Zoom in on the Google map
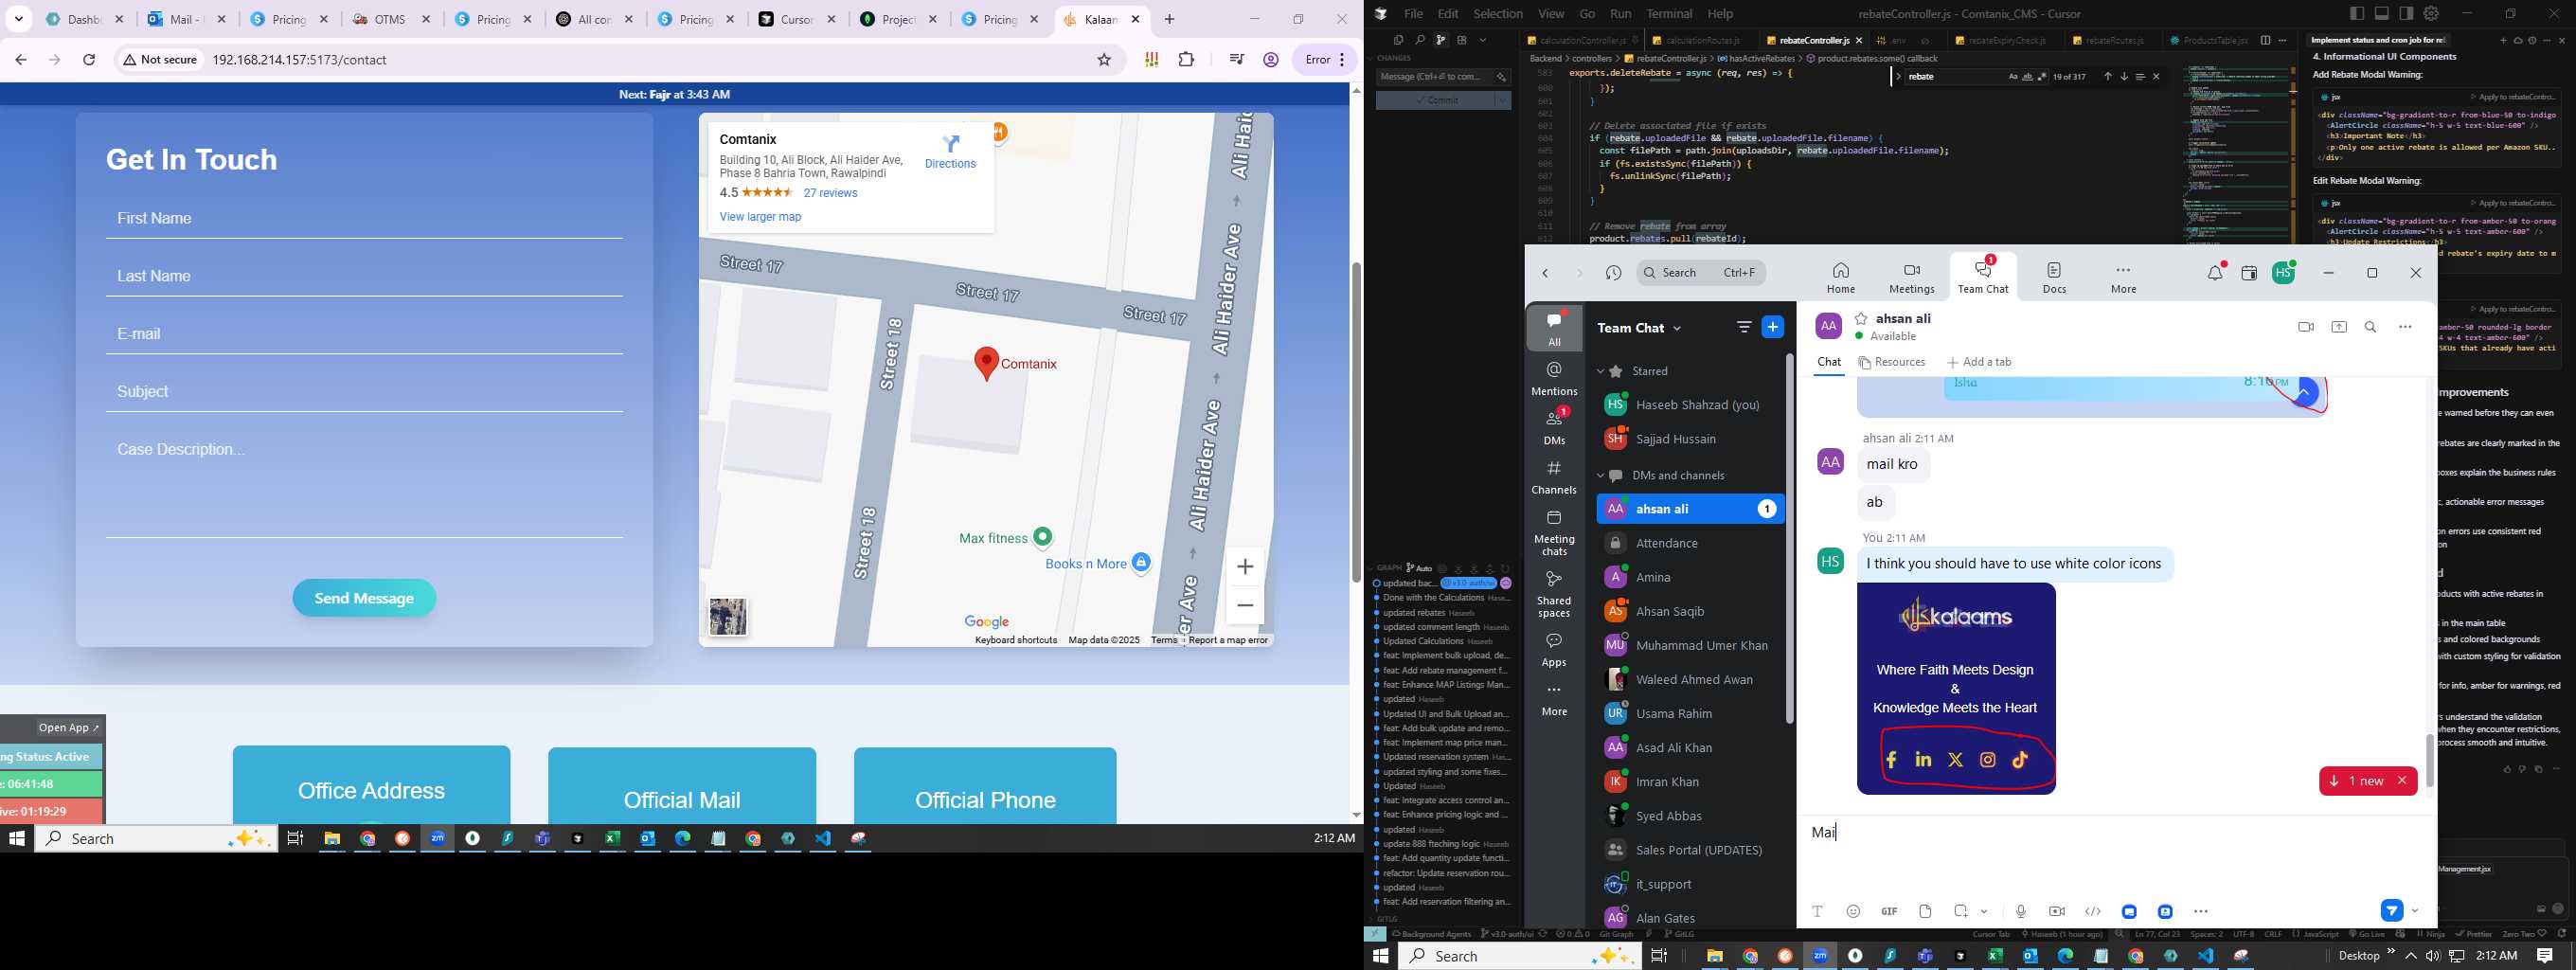This screenshot has width=2576, height=970. (x=1245, y=567)
